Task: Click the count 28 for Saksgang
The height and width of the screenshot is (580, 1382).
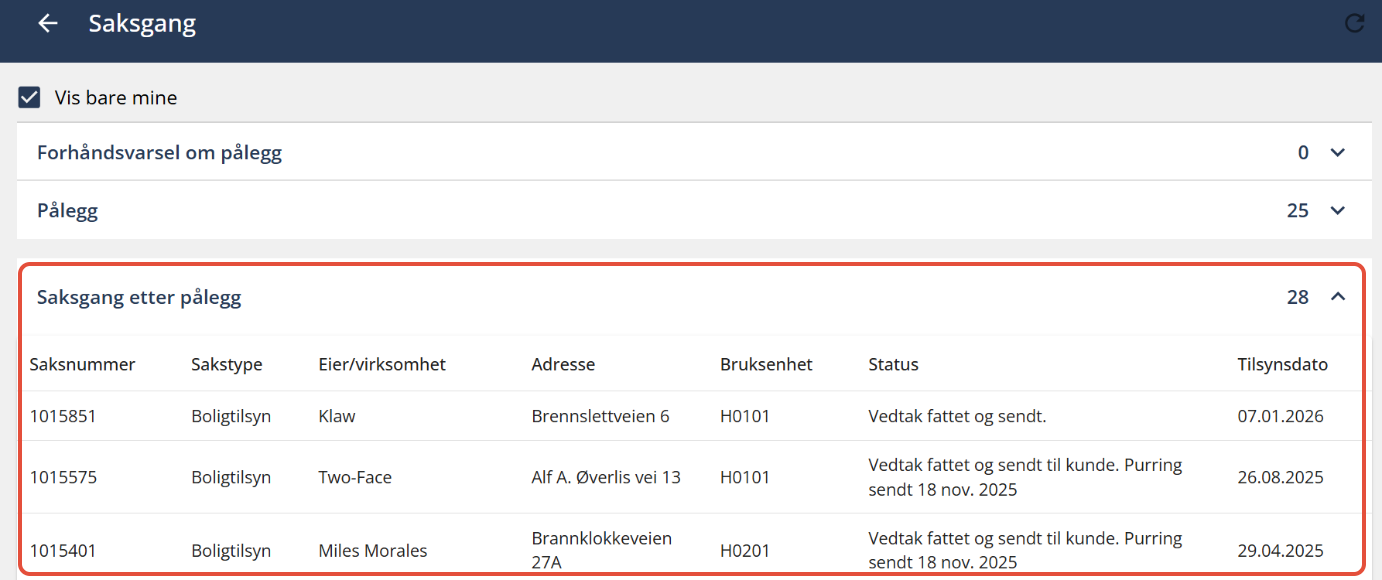Action: [1298, 297]
